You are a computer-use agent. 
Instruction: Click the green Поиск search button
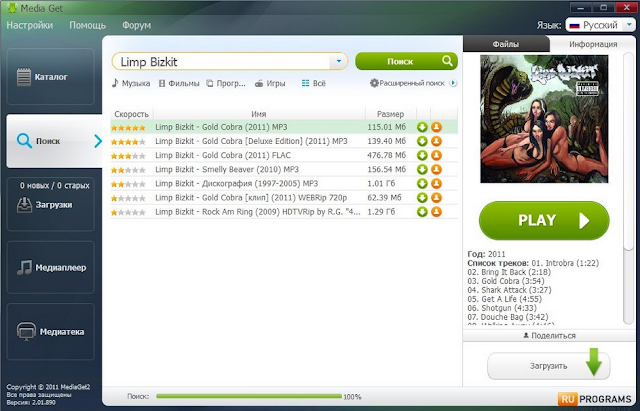point(407,61)
